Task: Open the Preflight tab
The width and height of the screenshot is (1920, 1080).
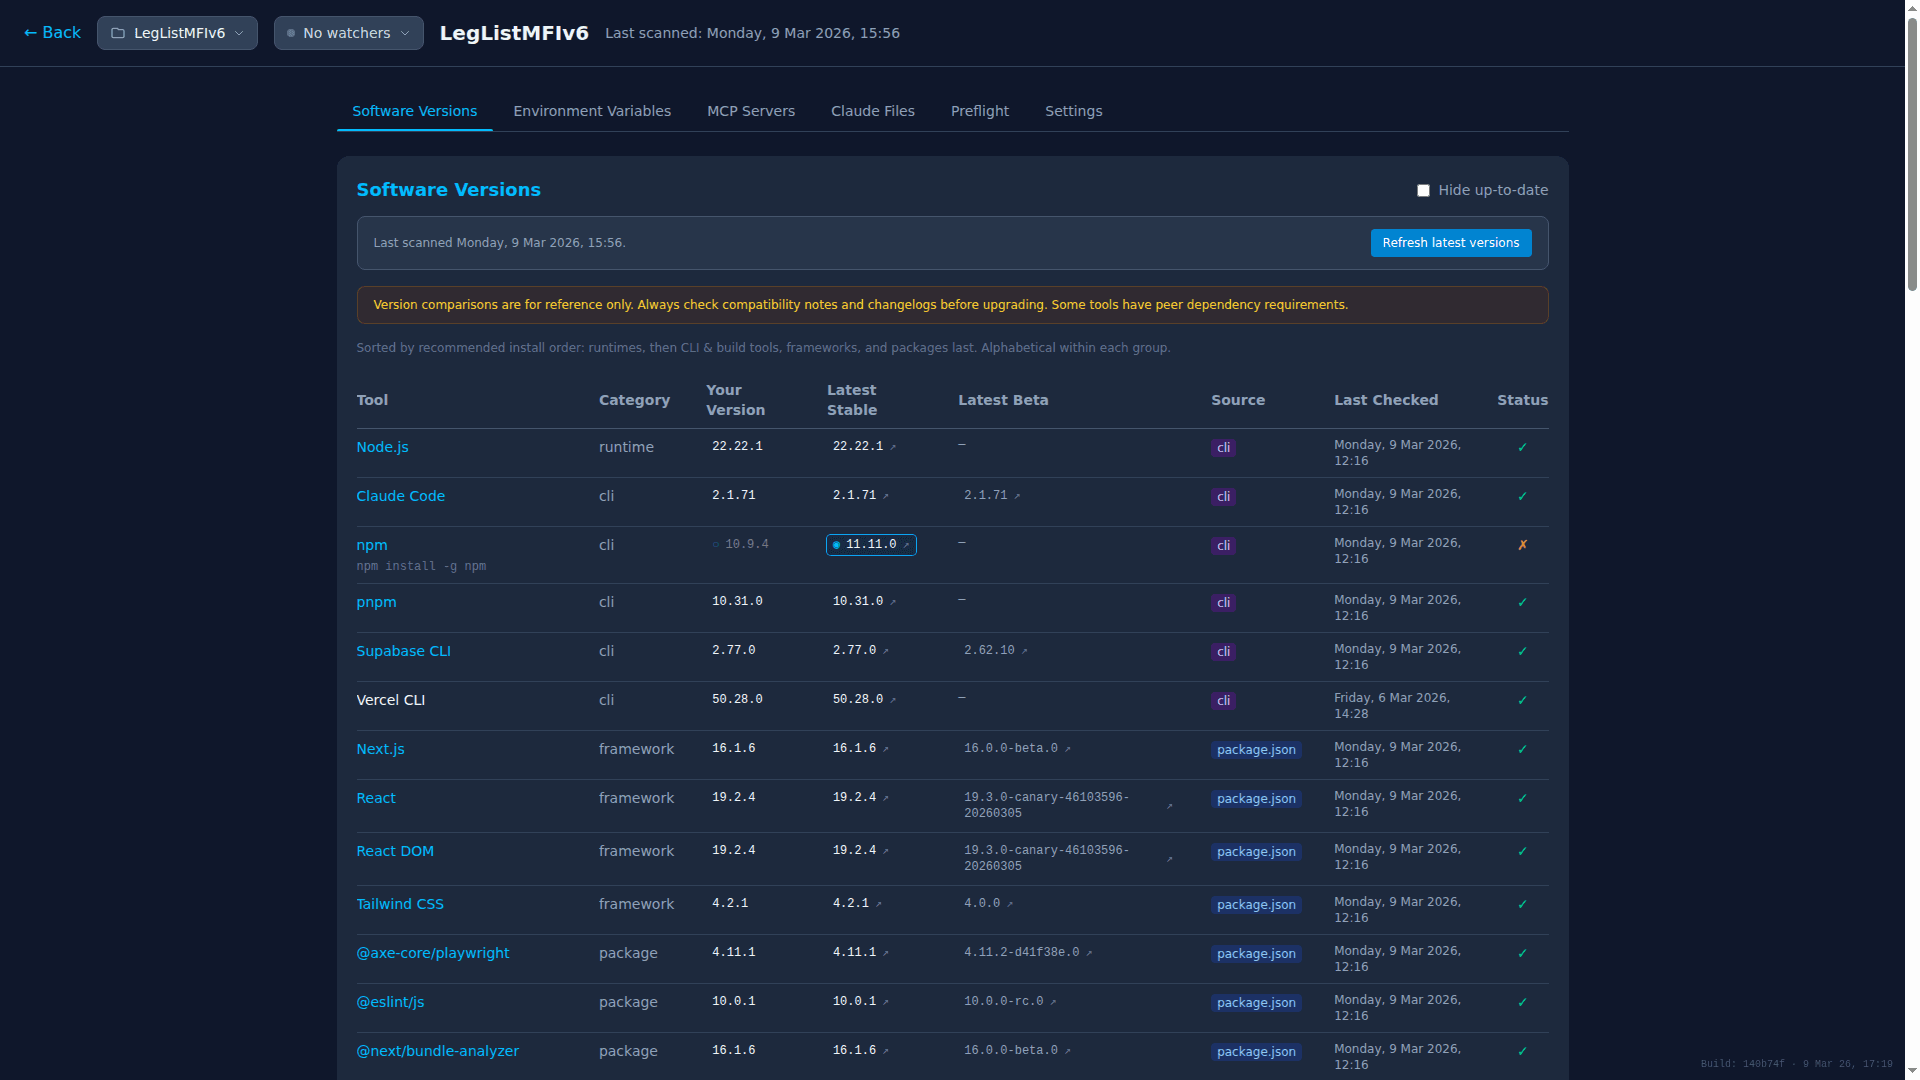Action: click(979, 111)
